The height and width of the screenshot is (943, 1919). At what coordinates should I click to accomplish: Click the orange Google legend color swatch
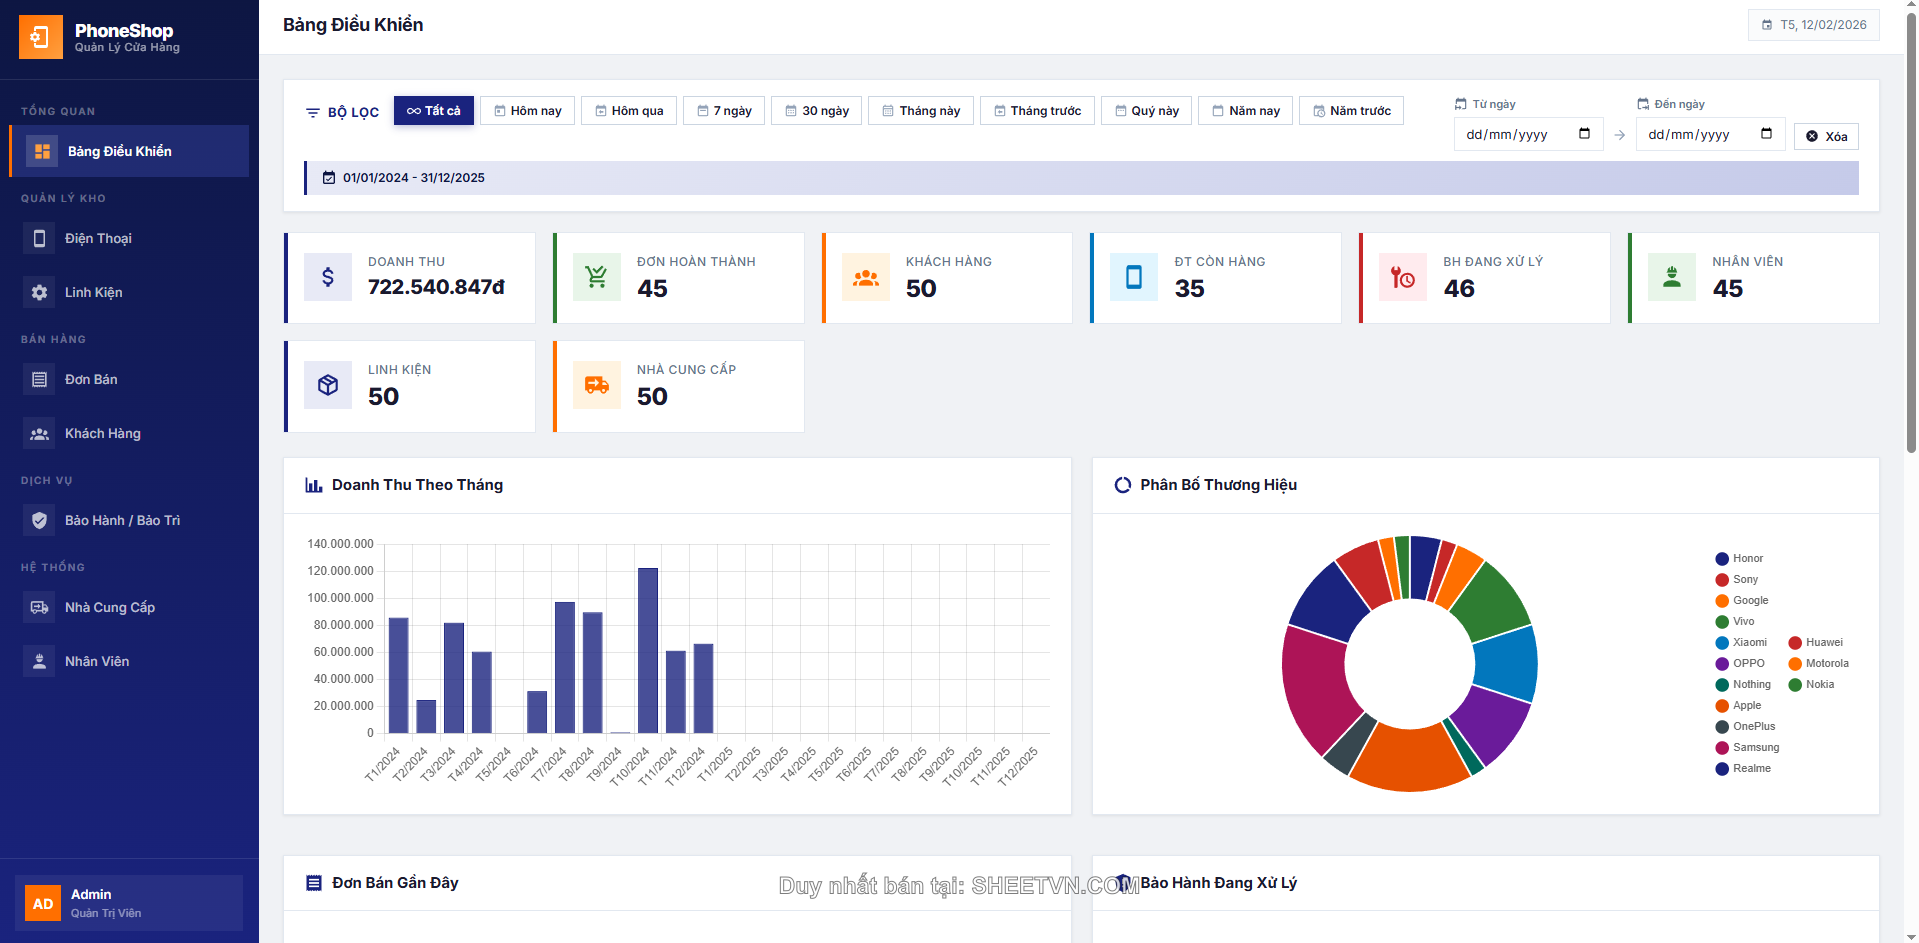point(1722,601)
